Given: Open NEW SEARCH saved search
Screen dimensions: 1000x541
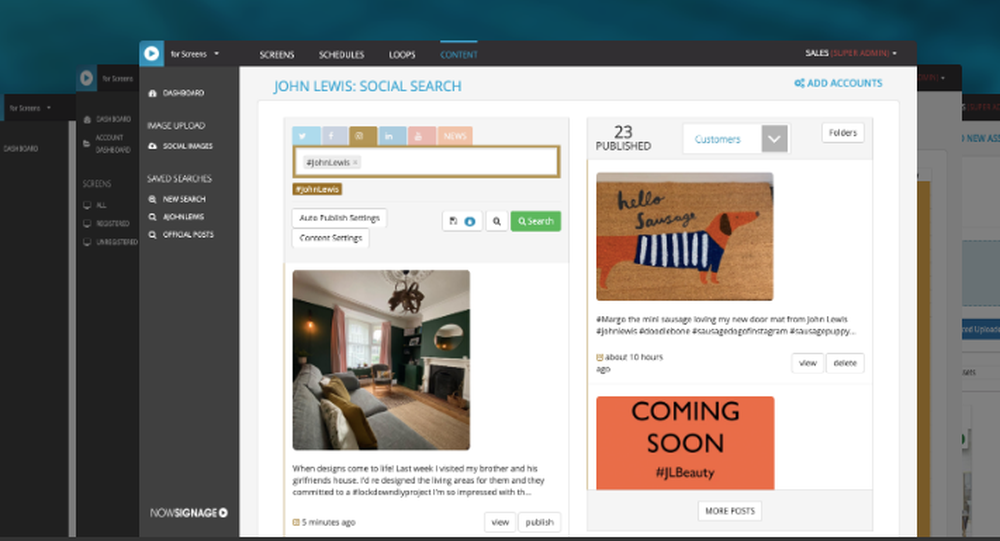Looking at the screenshot, I should (x=184, y=199).
